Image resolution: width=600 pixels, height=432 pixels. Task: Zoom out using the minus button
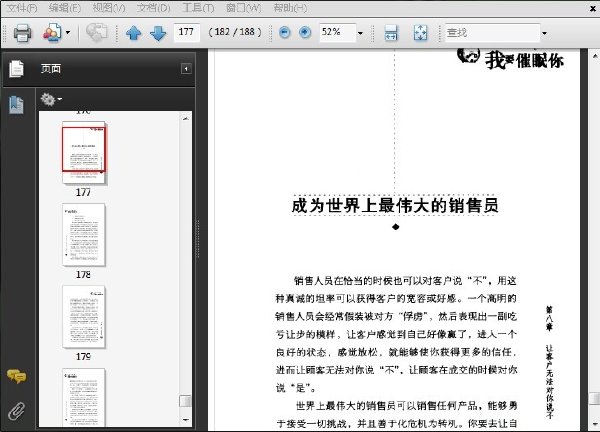(284, 33)
